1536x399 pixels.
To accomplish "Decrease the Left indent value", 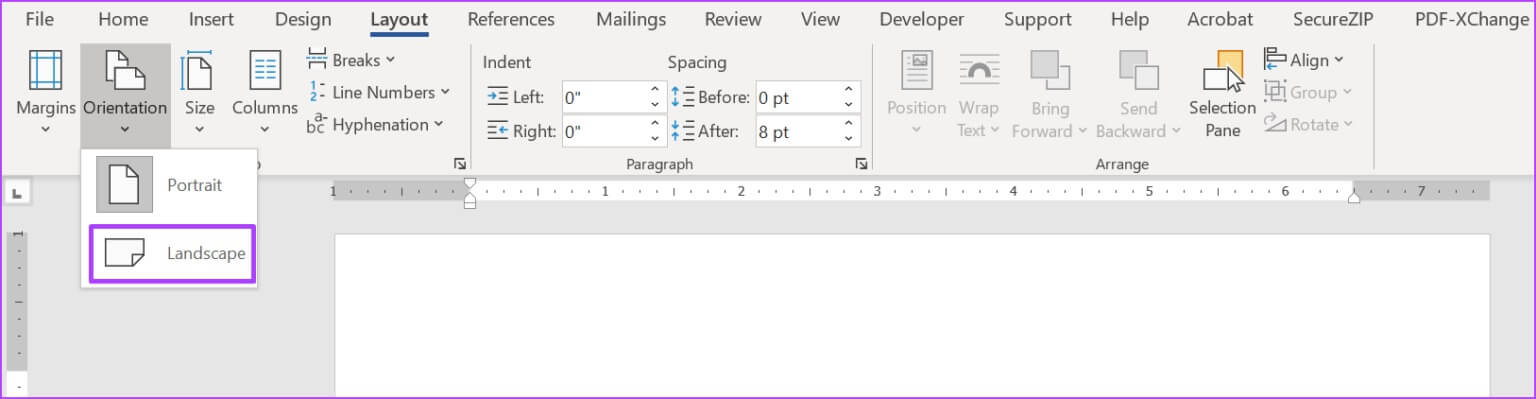I will pos(656,104).
